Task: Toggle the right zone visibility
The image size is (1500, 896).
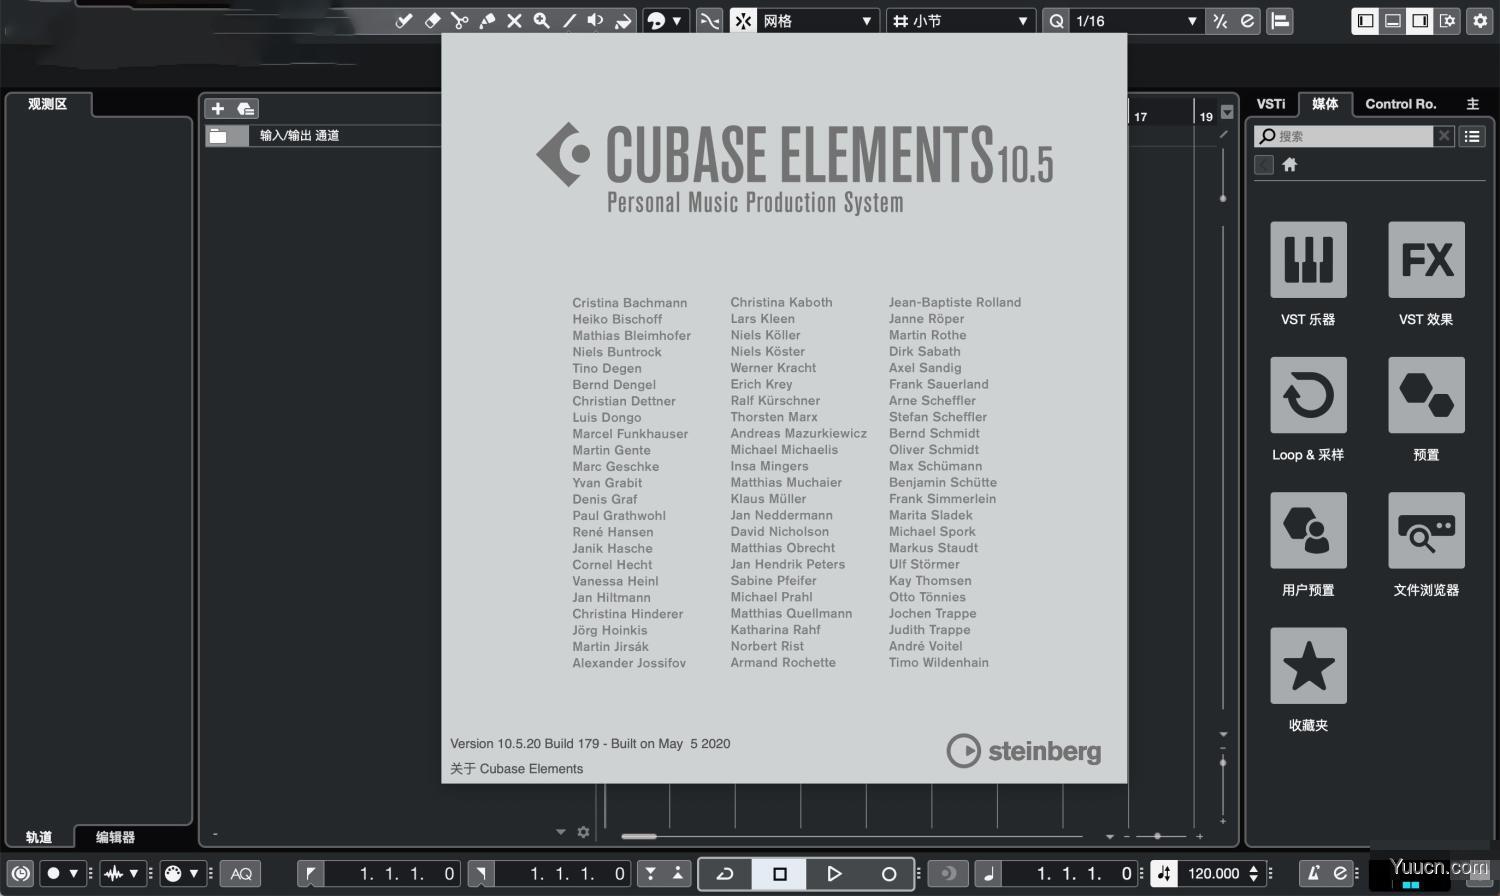Action: coord(1419,21)
